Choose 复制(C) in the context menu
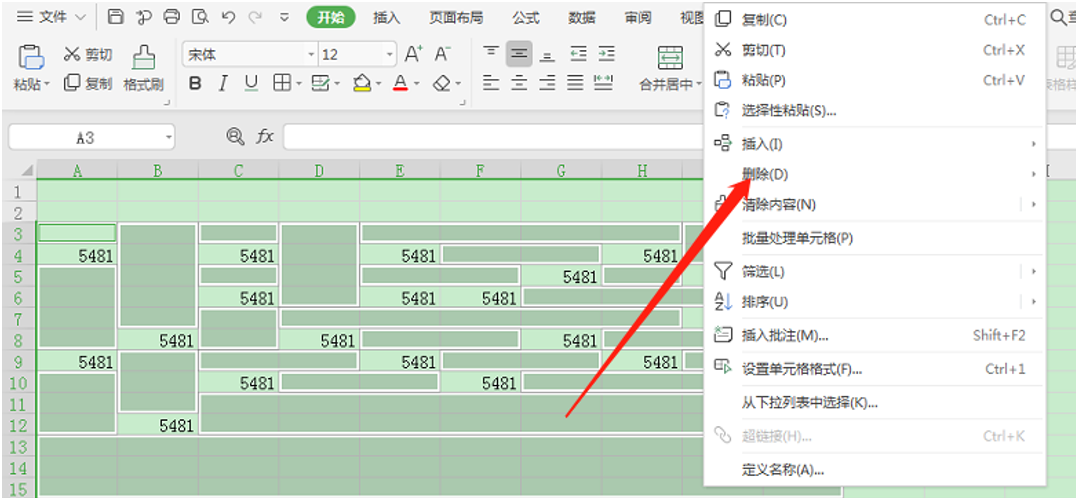Screen dimensions: 1076x498 coord(875,20)
